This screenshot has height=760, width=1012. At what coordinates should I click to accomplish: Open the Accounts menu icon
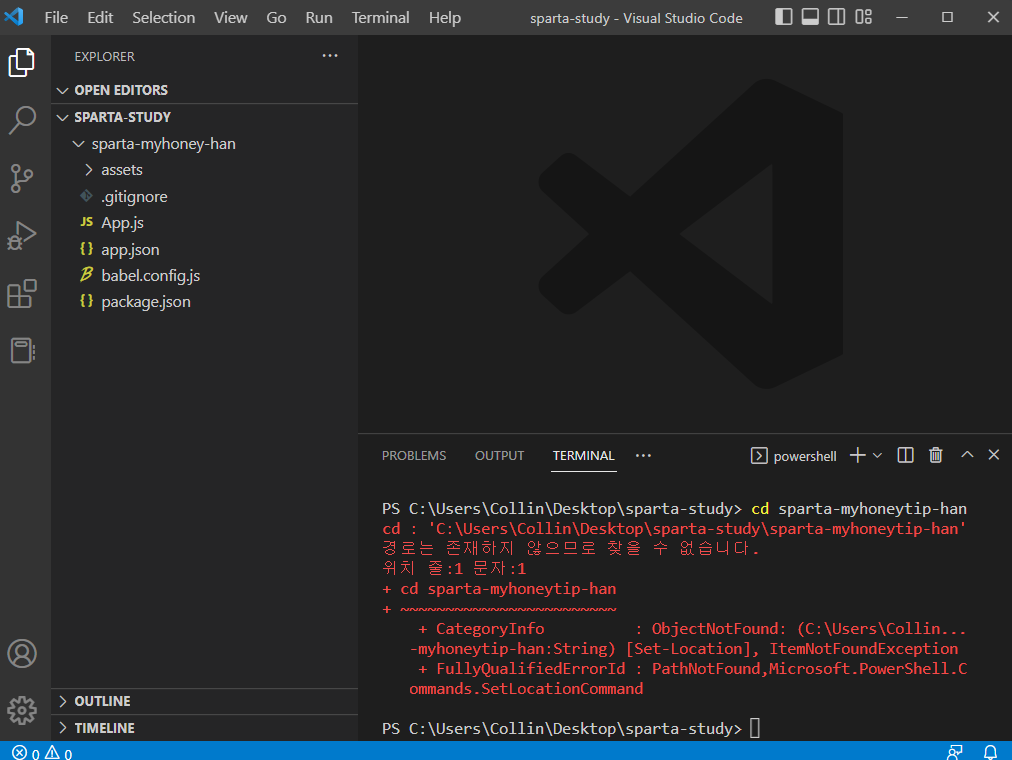pyautogui.click(x=22, y=654)
